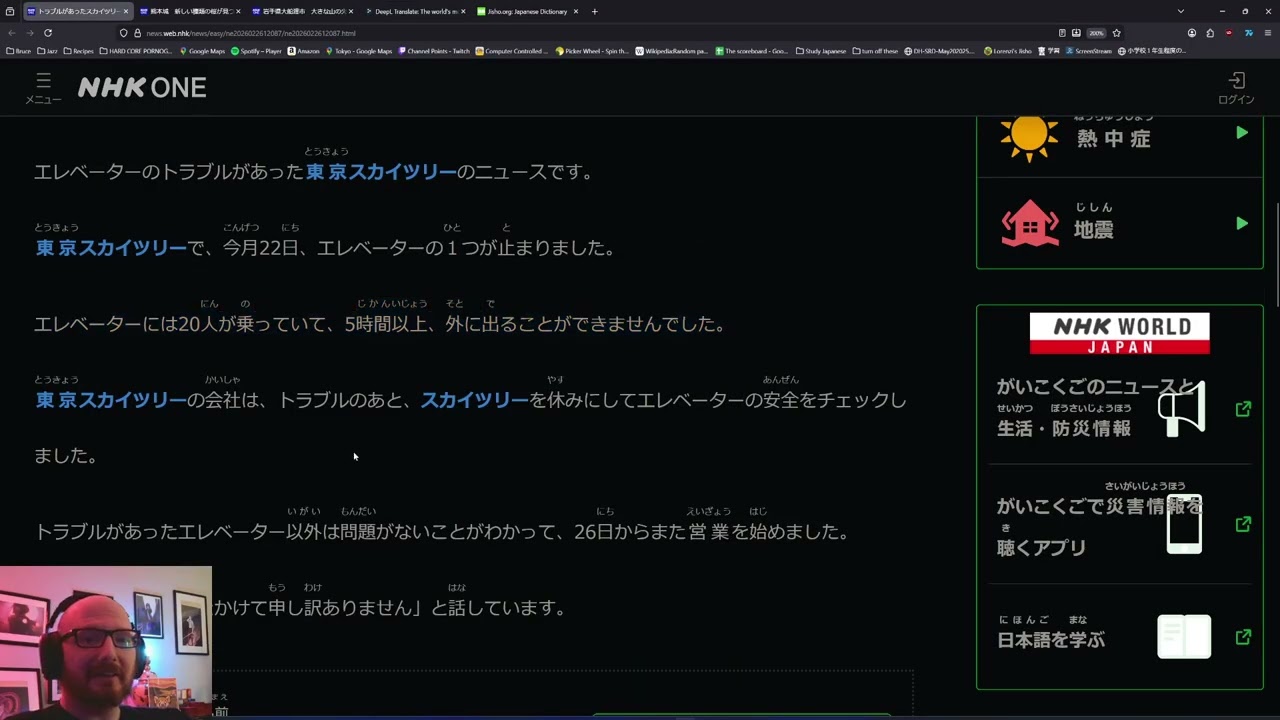Click 東京スカイツリー link before で、今月22日

[111, 248]
